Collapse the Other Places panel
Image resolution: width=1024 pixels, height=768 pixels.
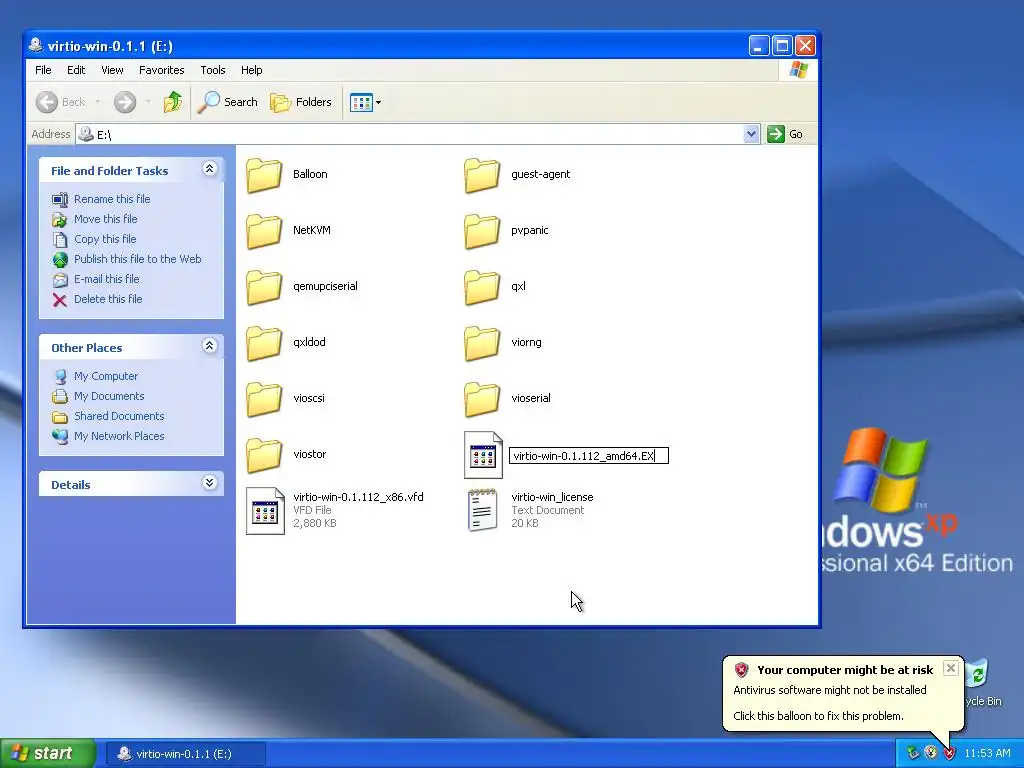pyautogui.click(x=210, y=345)
